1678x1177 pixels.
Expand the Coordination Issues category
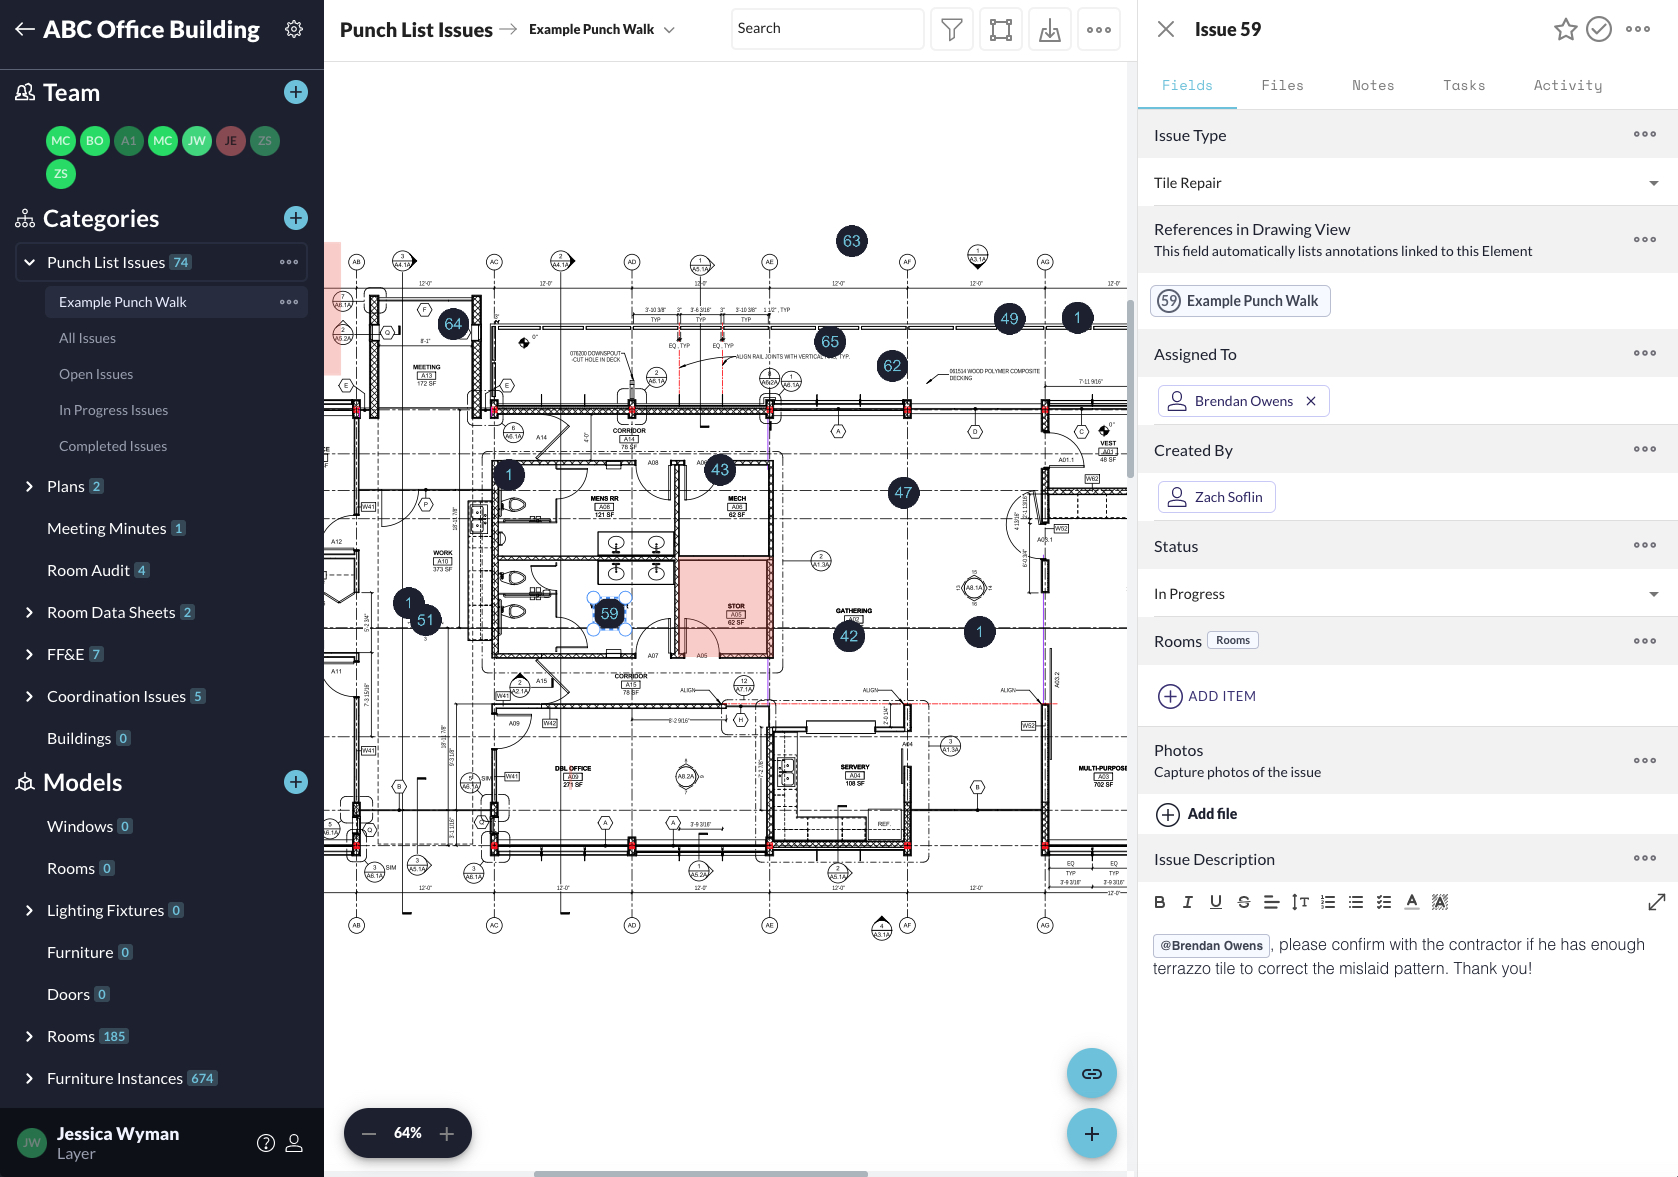(29, 696)
